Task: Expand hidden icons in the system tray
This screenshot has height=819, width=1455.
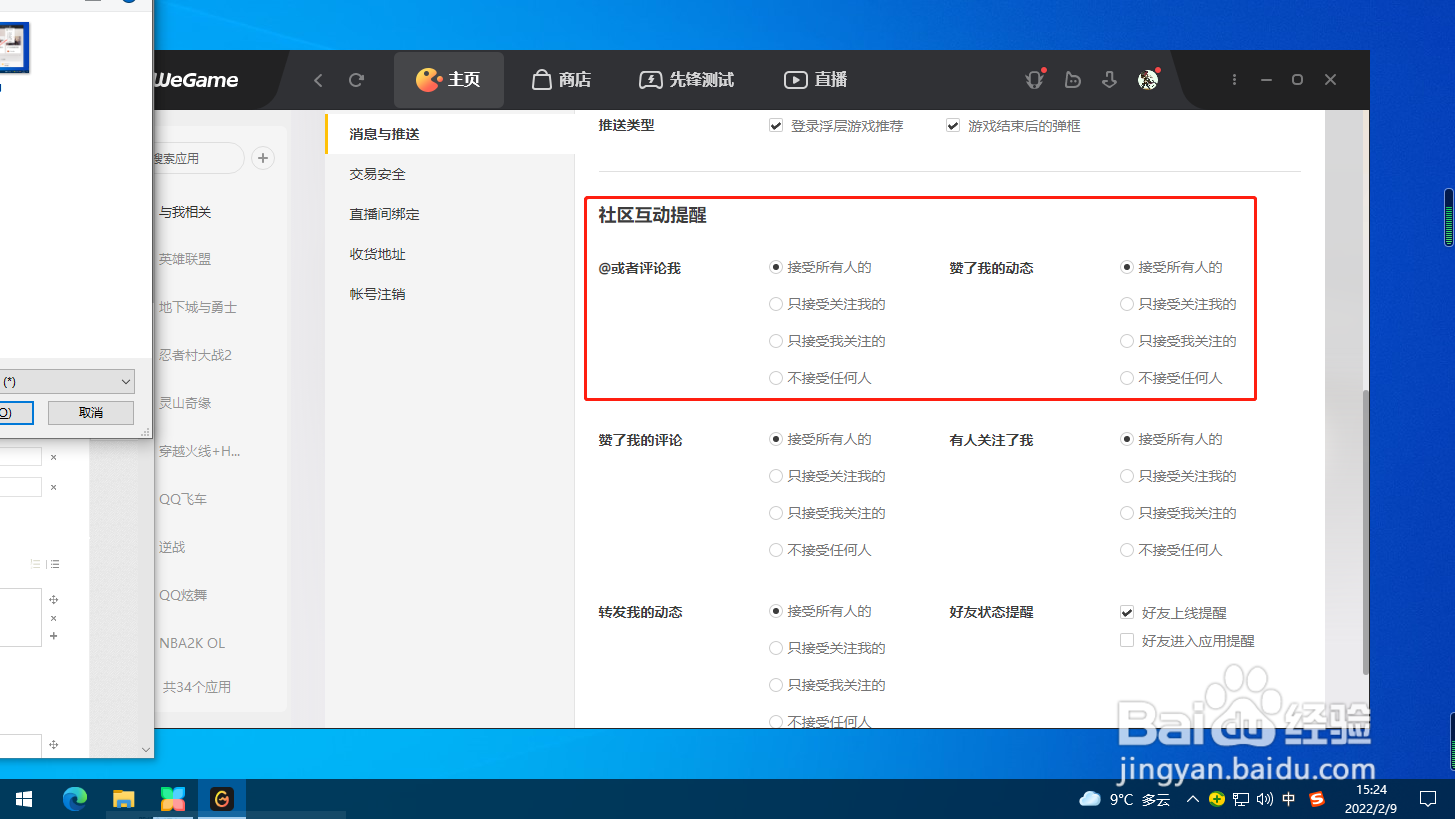Action: (1192, 798)
